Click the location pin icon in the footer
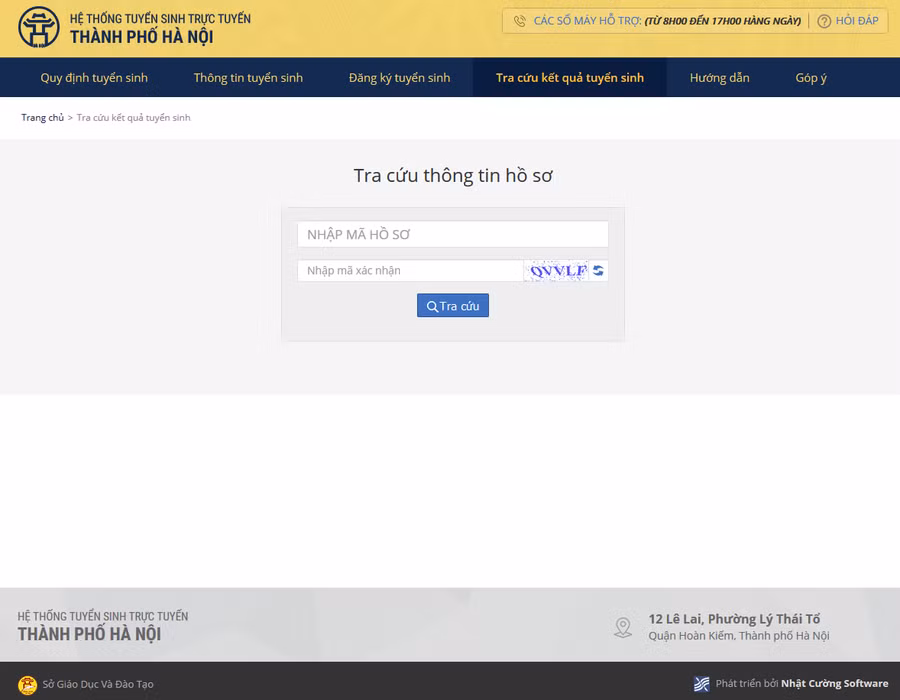The width and height of the screenshot is (900, 700). pyautogui.click(x=623, y=627)
